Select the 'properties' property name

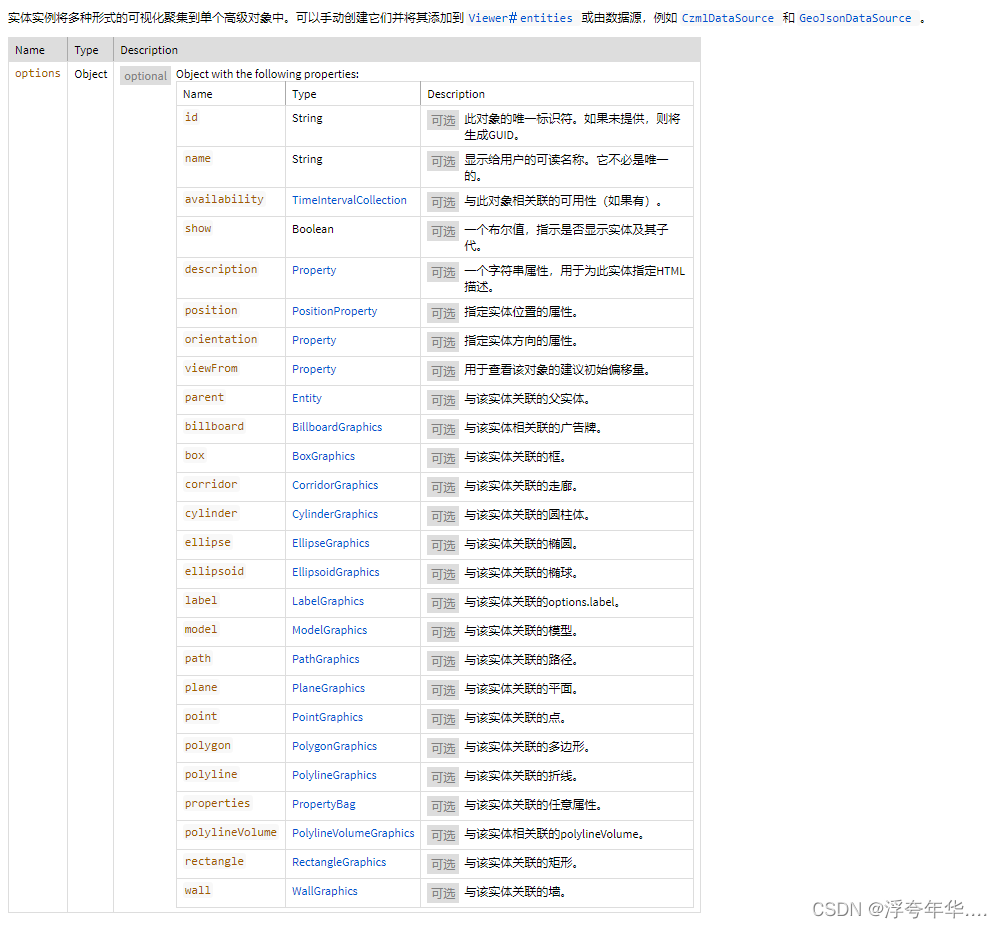pyautogui.click(x=217, y=803)
